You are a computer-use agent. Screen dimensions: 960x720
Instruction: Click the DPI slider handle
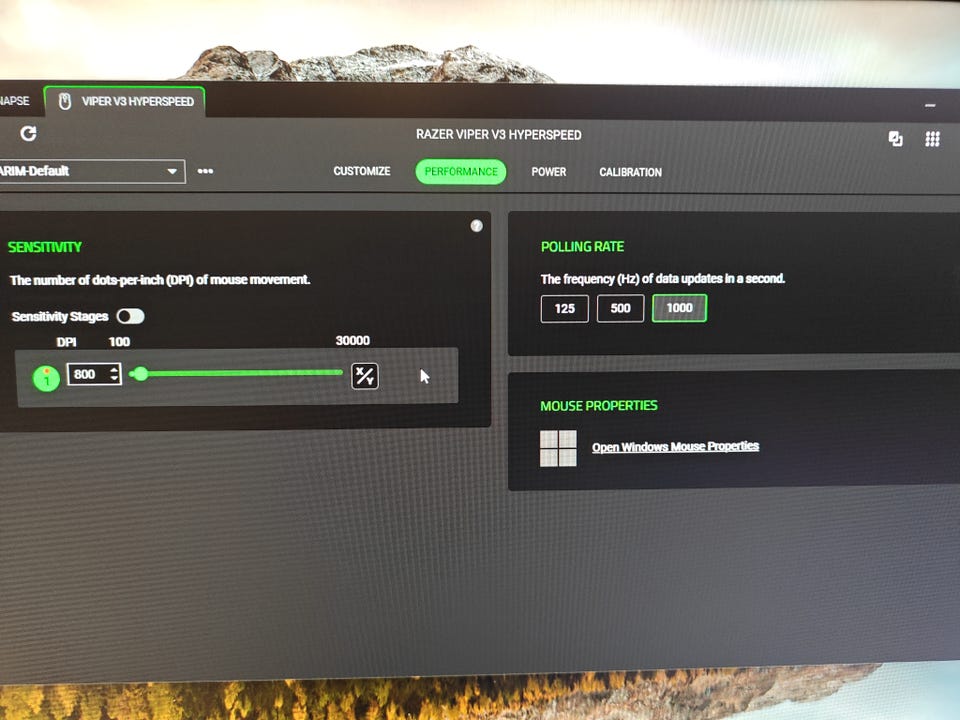click(141, 373)
